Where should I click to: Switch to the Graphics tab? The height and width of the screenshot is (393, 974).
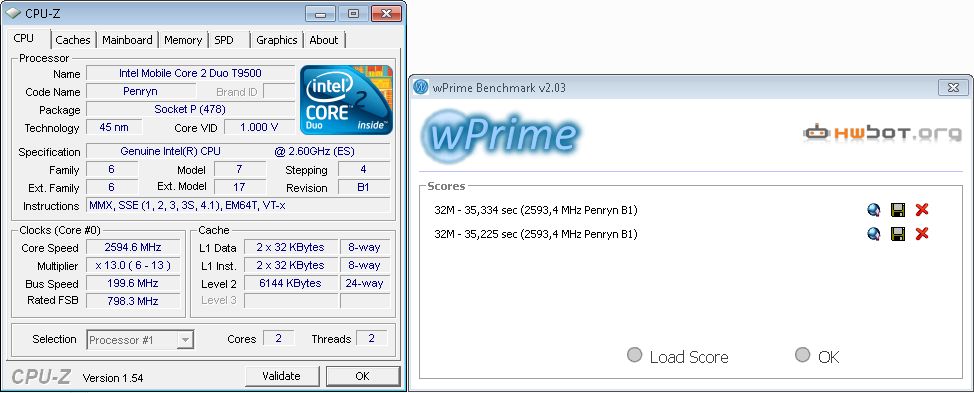click(x=276, y=40)
